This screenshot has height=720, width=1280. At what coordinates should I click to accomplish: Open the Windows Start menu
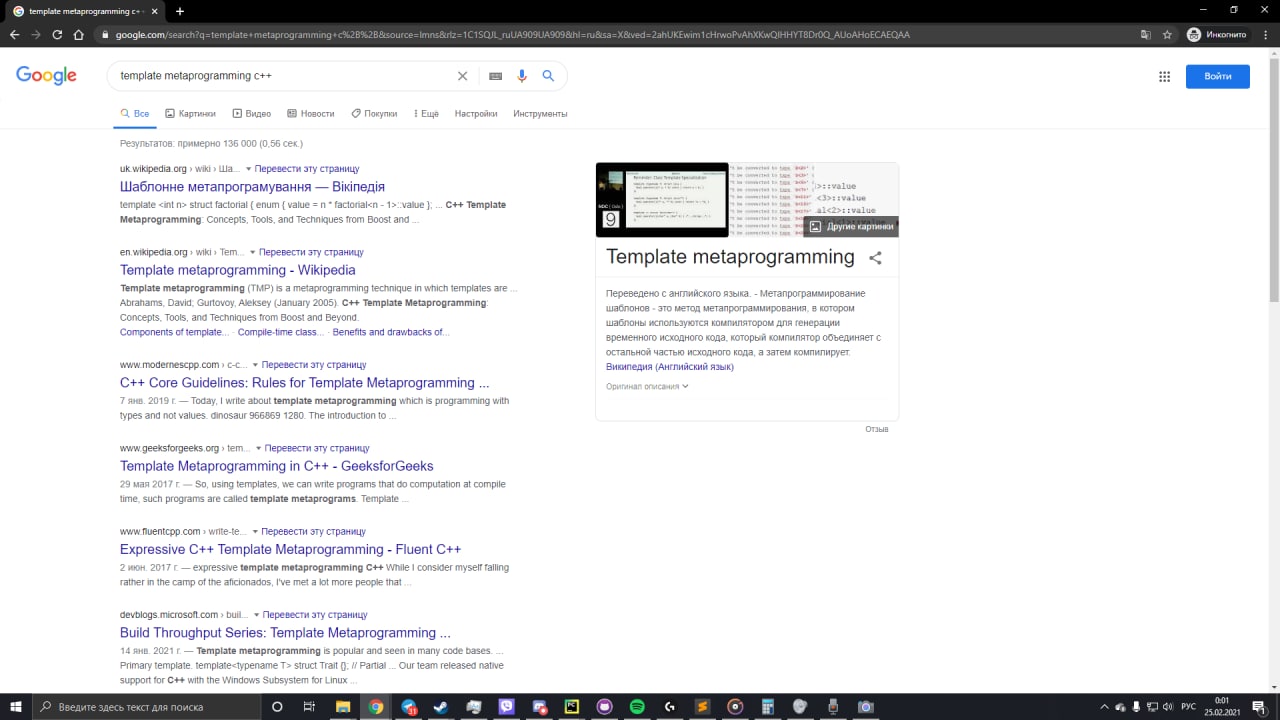coord(15,706)
